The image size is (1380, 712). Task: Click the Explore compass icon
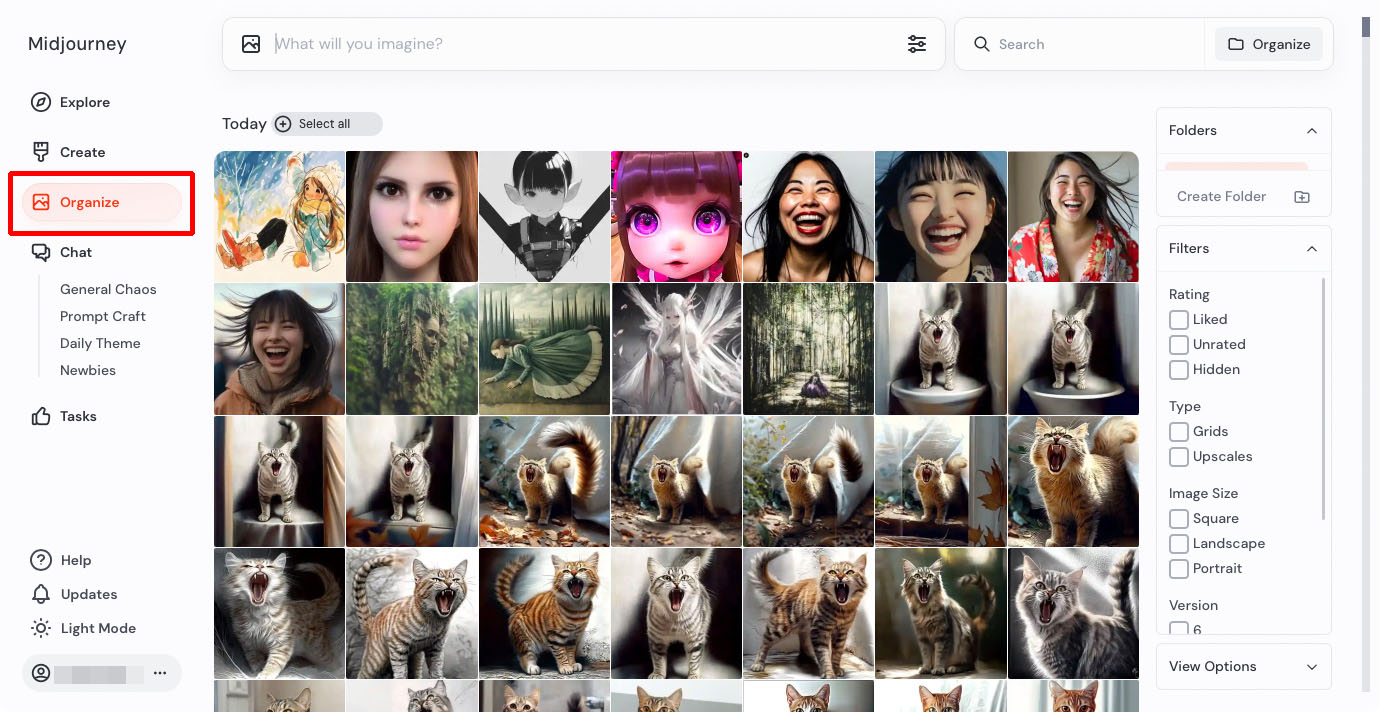(x=41, y=102)
